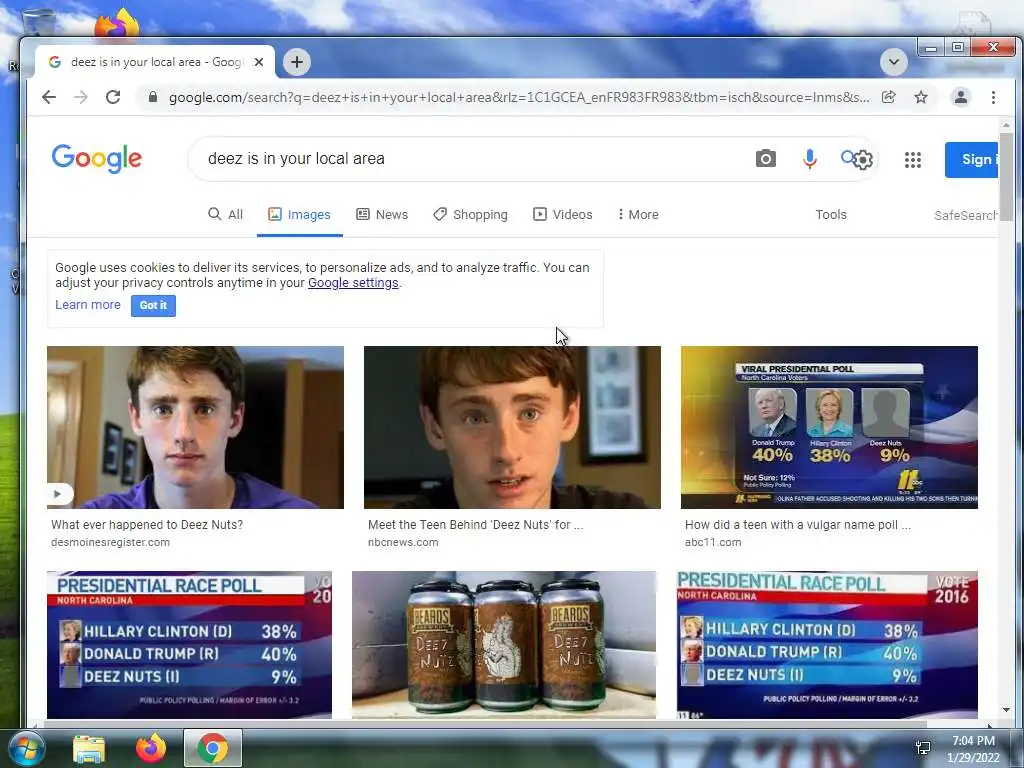The image size is (1024, 768).
Task: Open the Tools options
Action: pyautogui.click(x=831, y=214)
